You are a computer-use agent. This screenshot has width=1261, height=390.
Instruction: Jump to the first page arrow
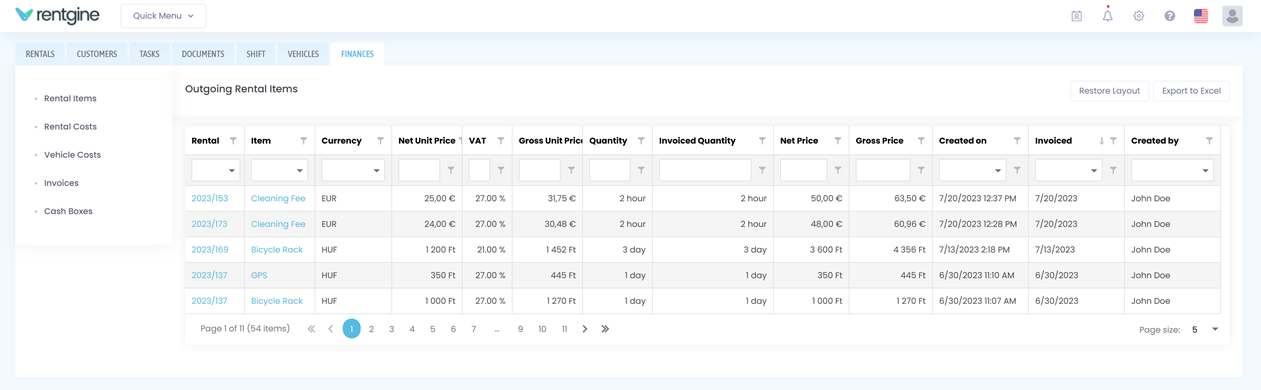point(311,329)
